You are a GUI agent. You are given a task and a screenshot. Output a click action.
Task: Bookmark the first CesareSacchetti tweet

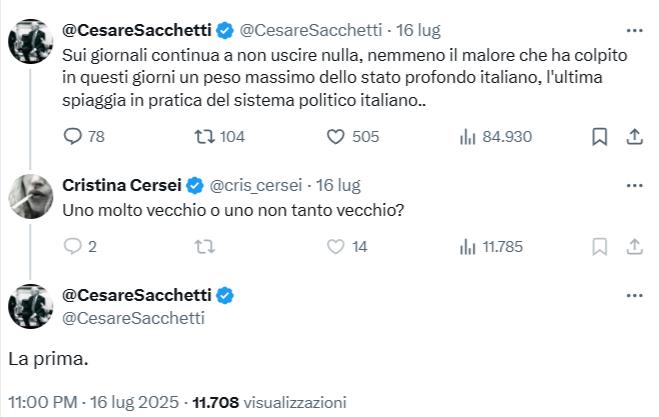pos(599,137)
